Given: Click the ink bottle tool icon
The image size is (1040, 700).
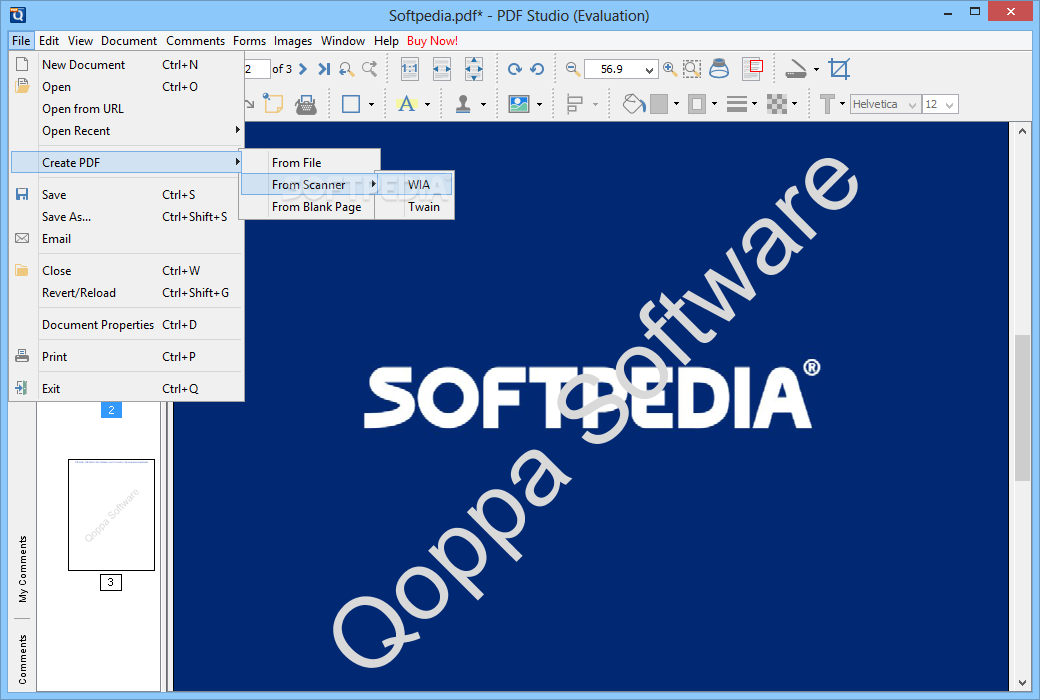Looking at the screenshot, I should pos(719,68).
